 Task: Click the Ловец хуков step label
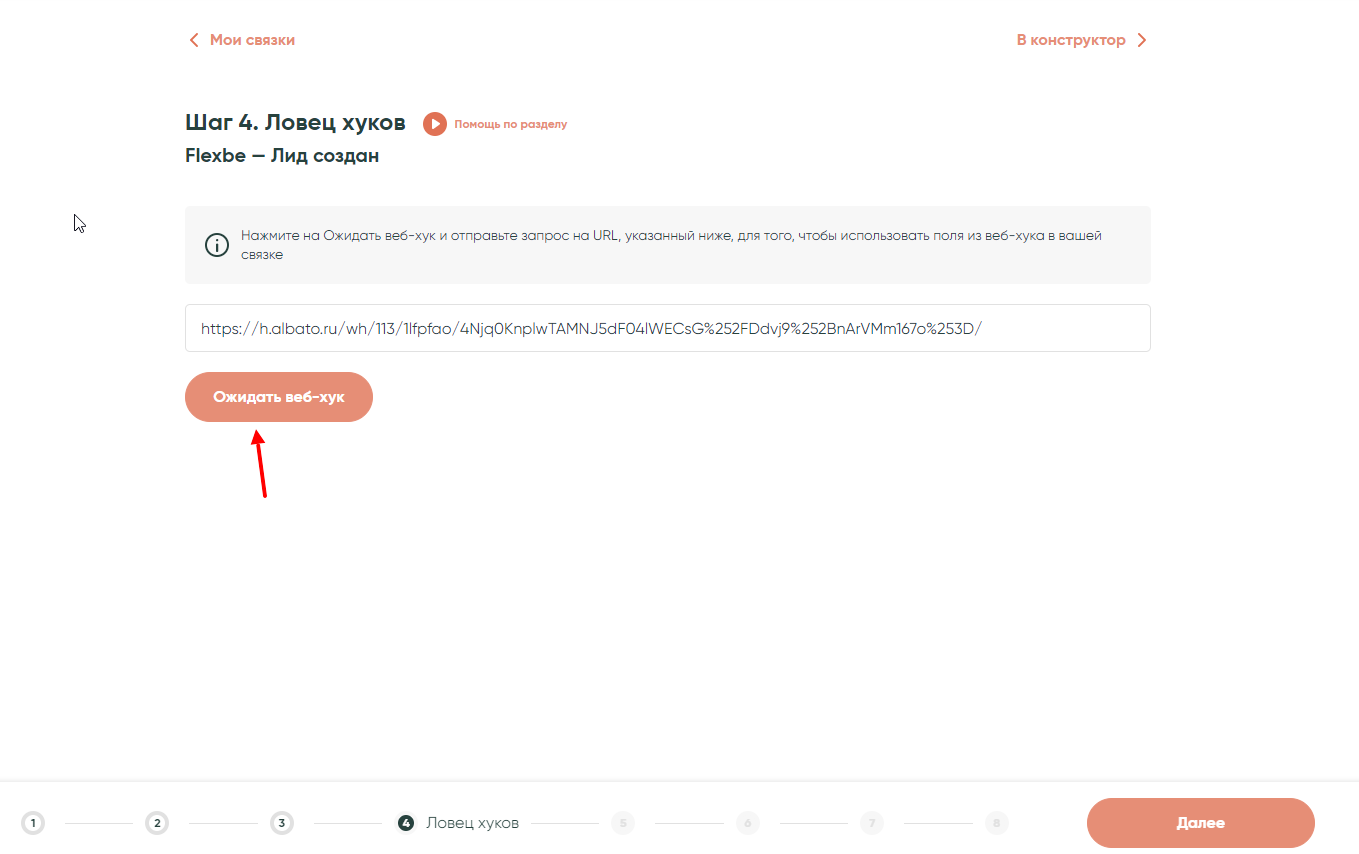[x=472, y=823]
